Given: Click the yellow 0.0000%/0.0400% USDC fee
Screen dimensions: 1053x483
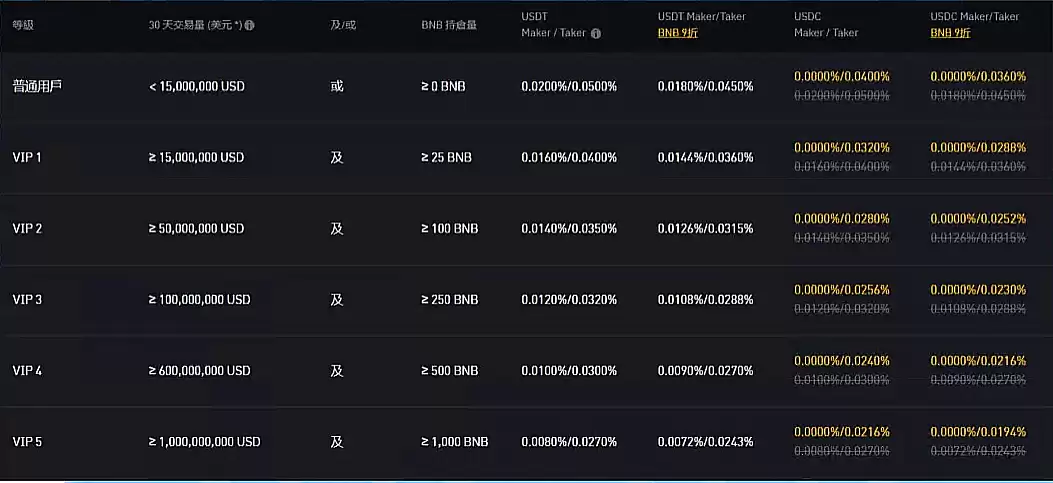Looking at the screenshot, I should point(842,76).
